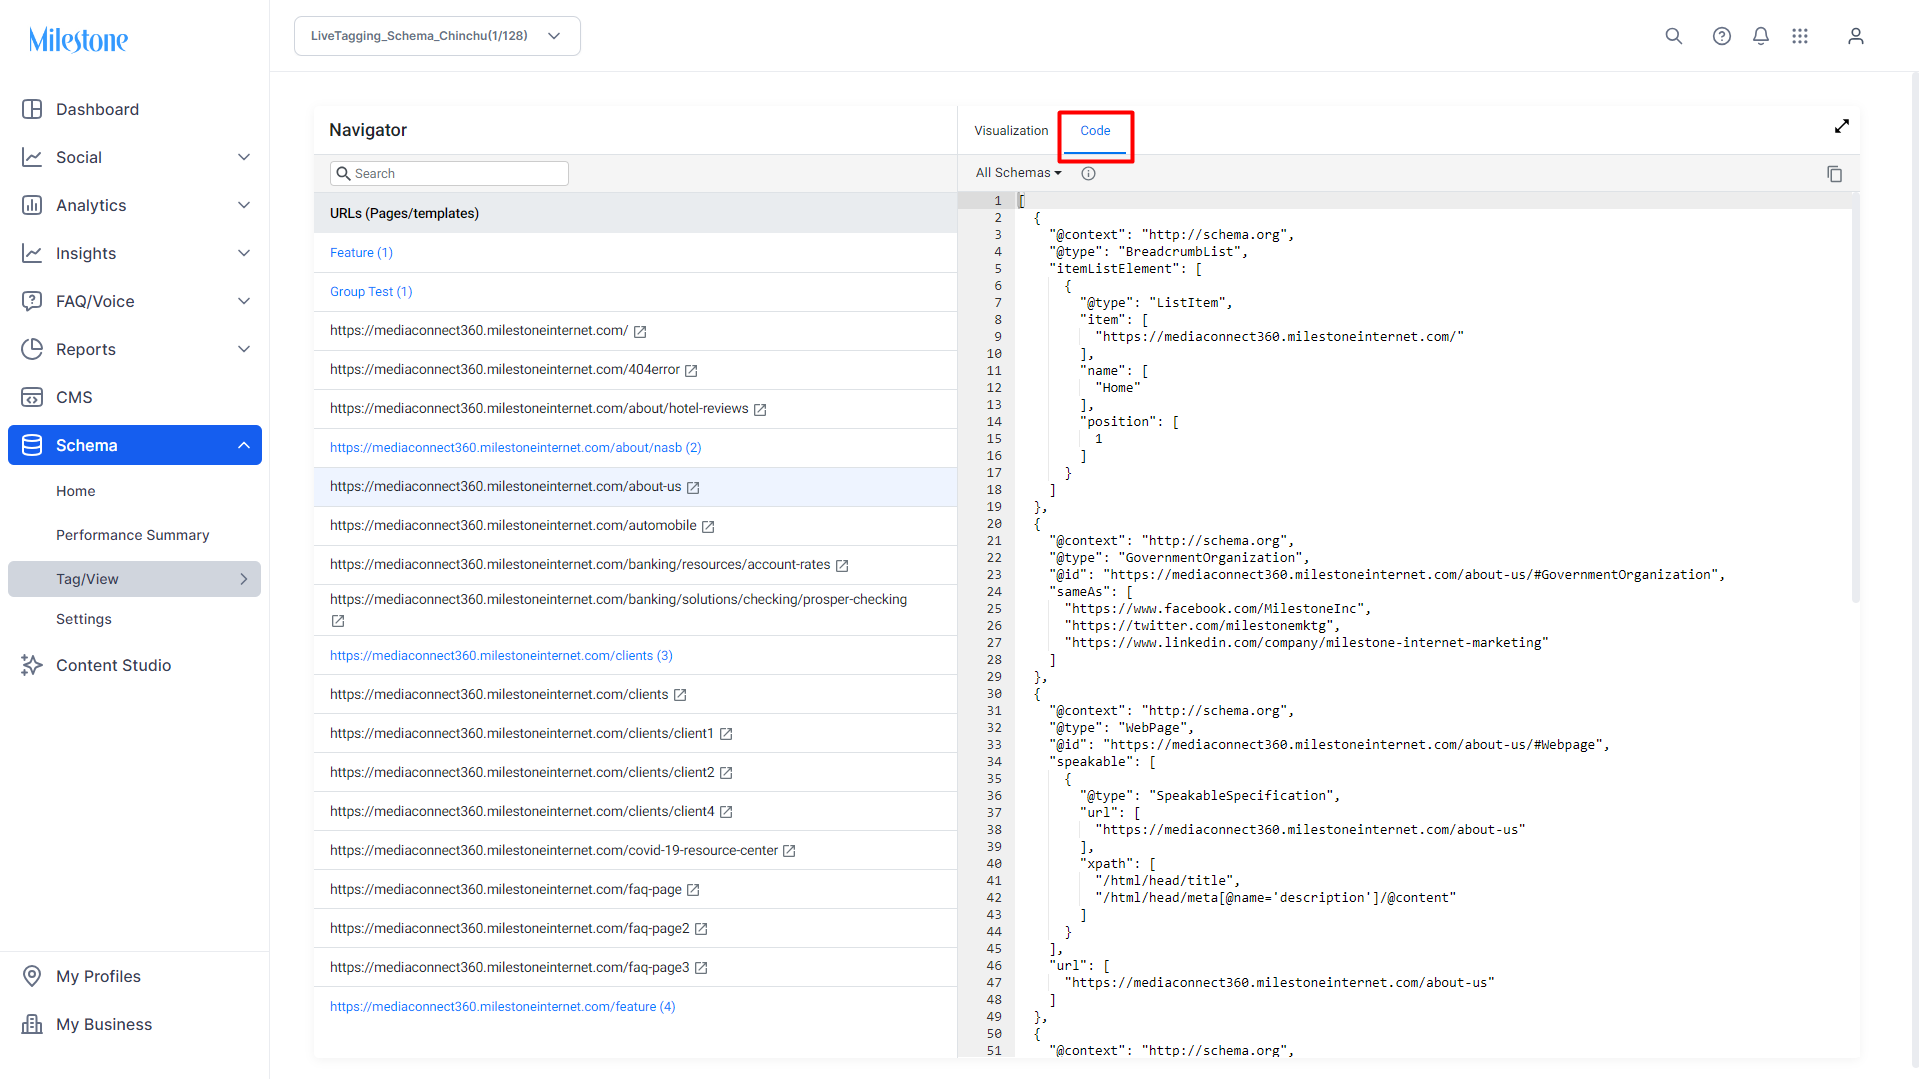Expand the Social sidebar menu

pos(244,157)
